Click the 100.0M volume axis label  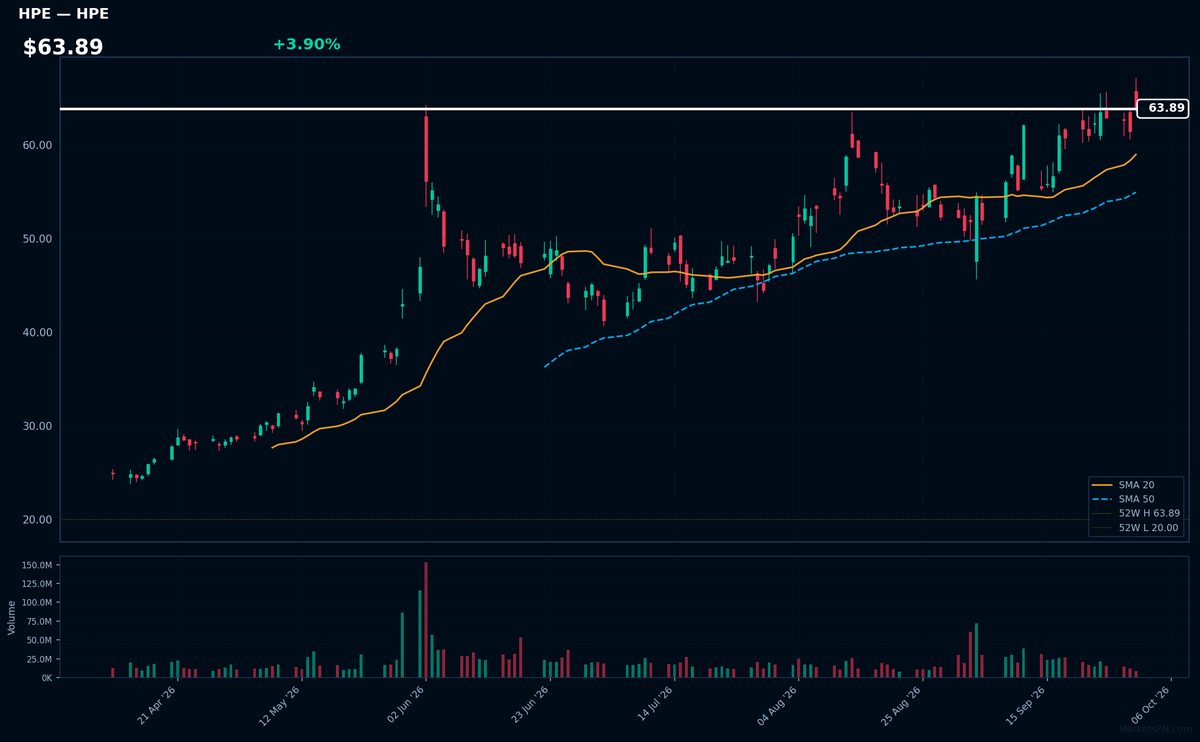point(37,603)
